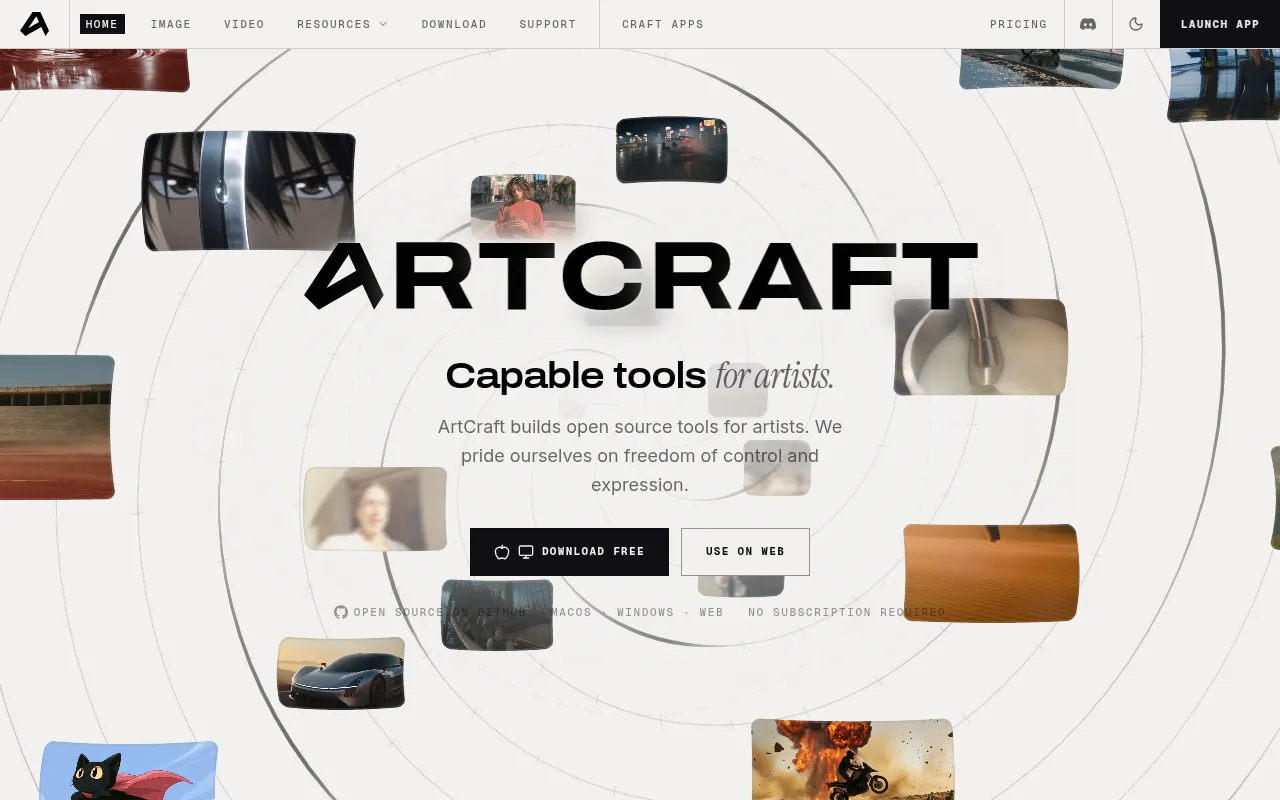Toggle dark mode with the moon icon
Viewport: 1280px width, 800px height.
click(x=1136, y=24)
